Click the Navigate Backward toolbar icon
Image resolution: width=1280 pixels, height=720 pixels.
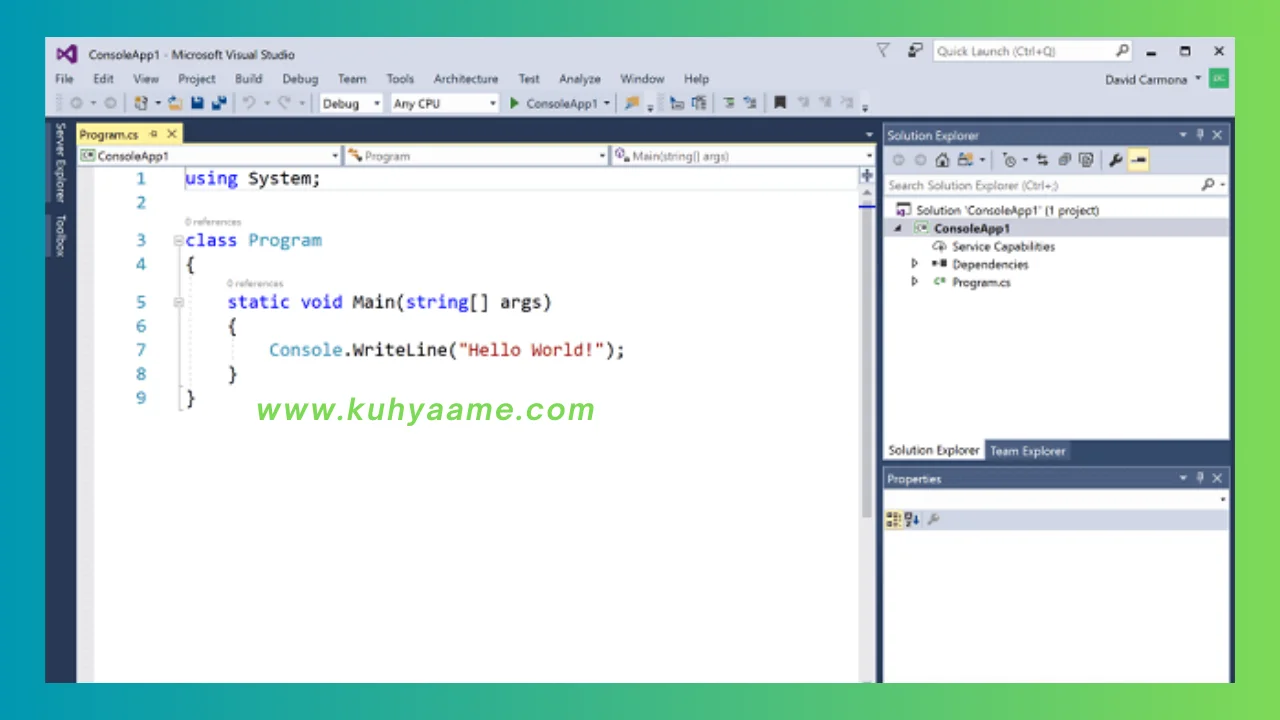coord(76,103)
